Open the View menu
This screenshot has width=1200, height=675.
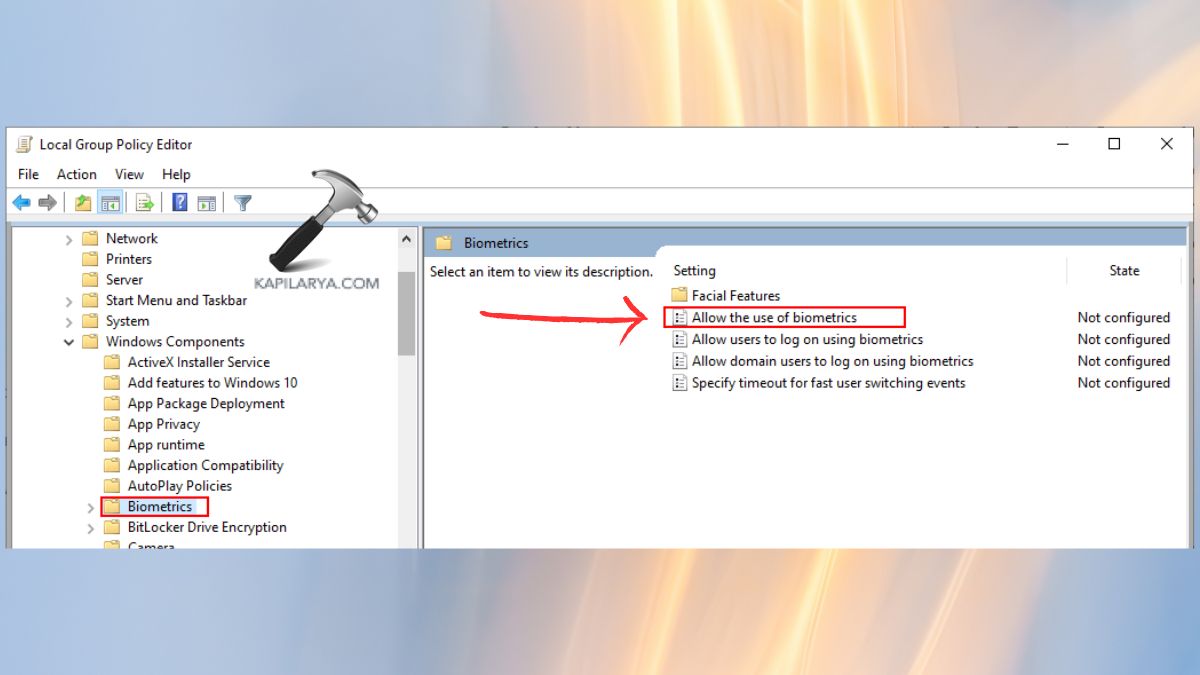[129, 174]
